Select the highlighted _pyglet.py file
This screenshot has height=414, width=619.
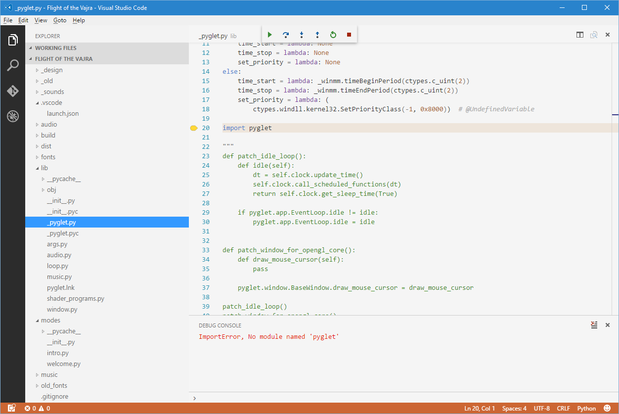pyautogui.click(x=107, y=222)
